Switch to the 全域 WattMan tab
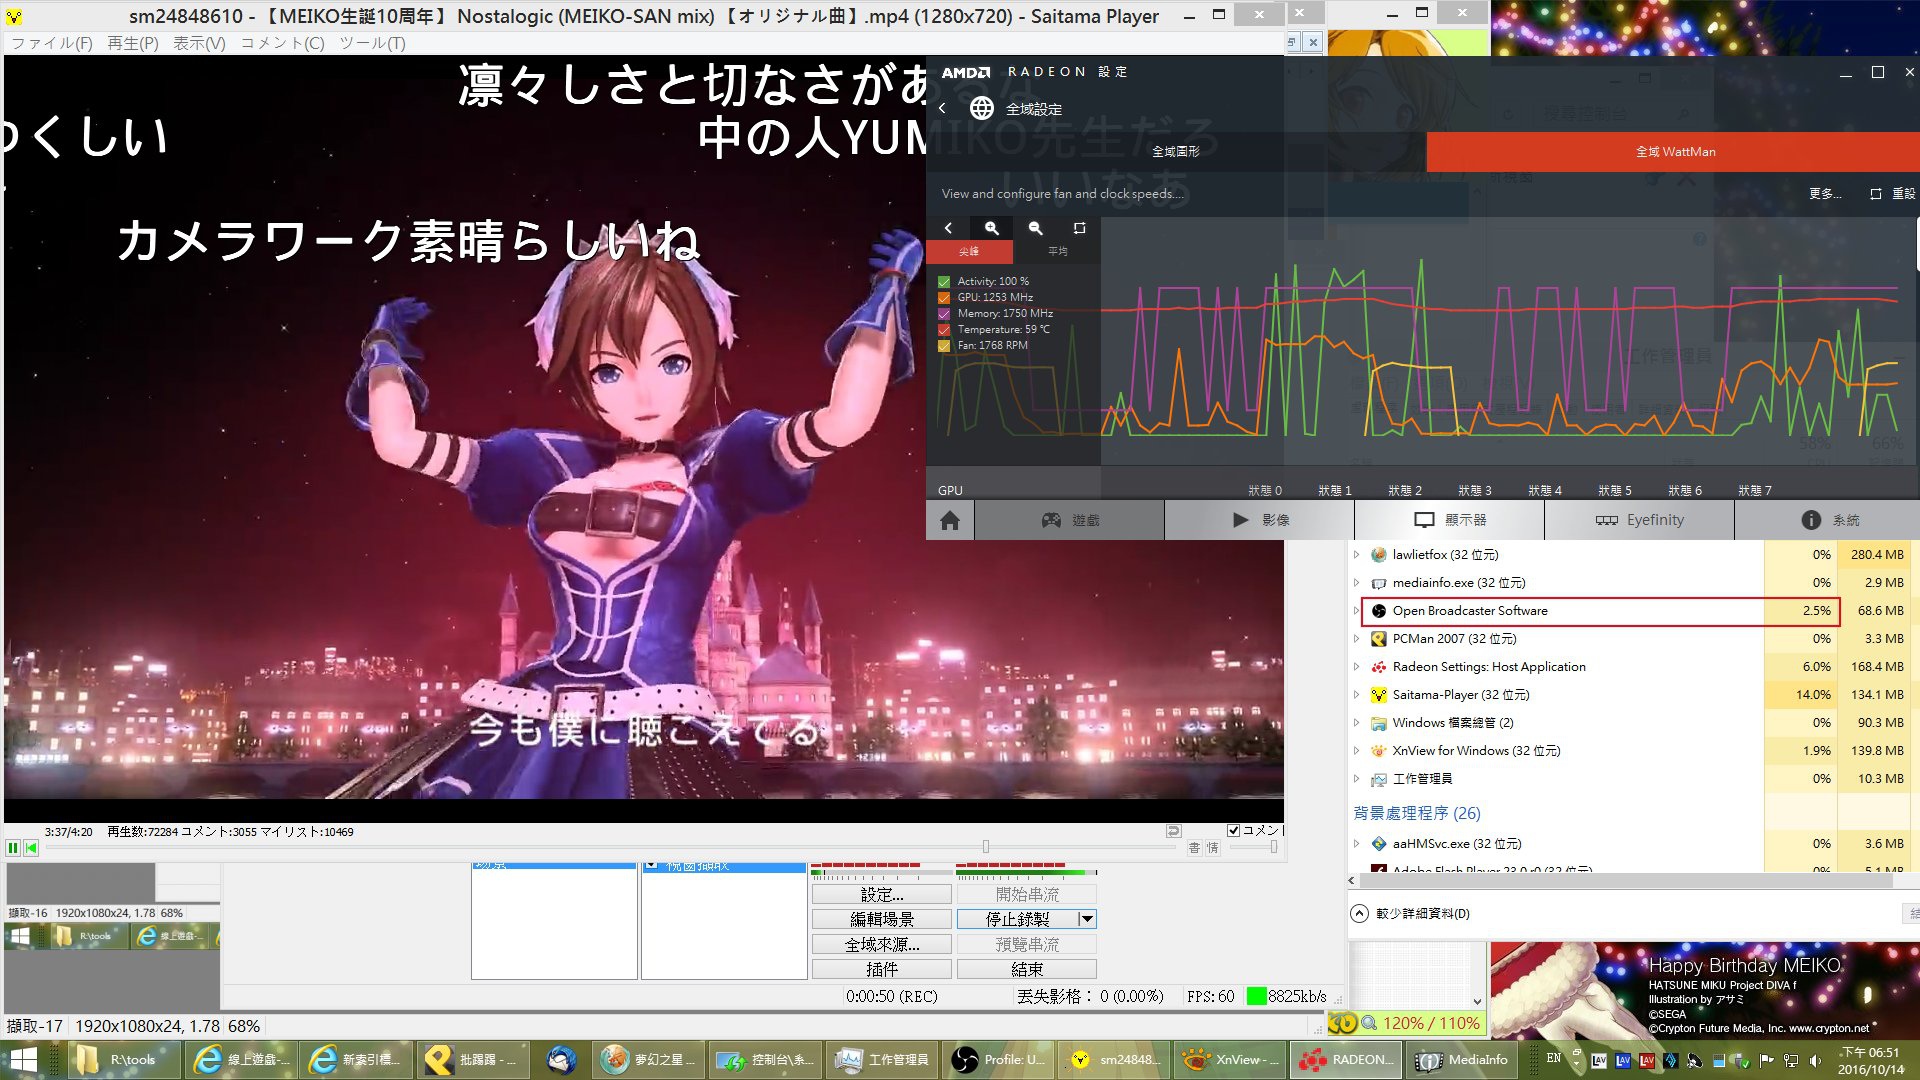The height and width of the screenshot is (1080, 1920). point(1675,152)
